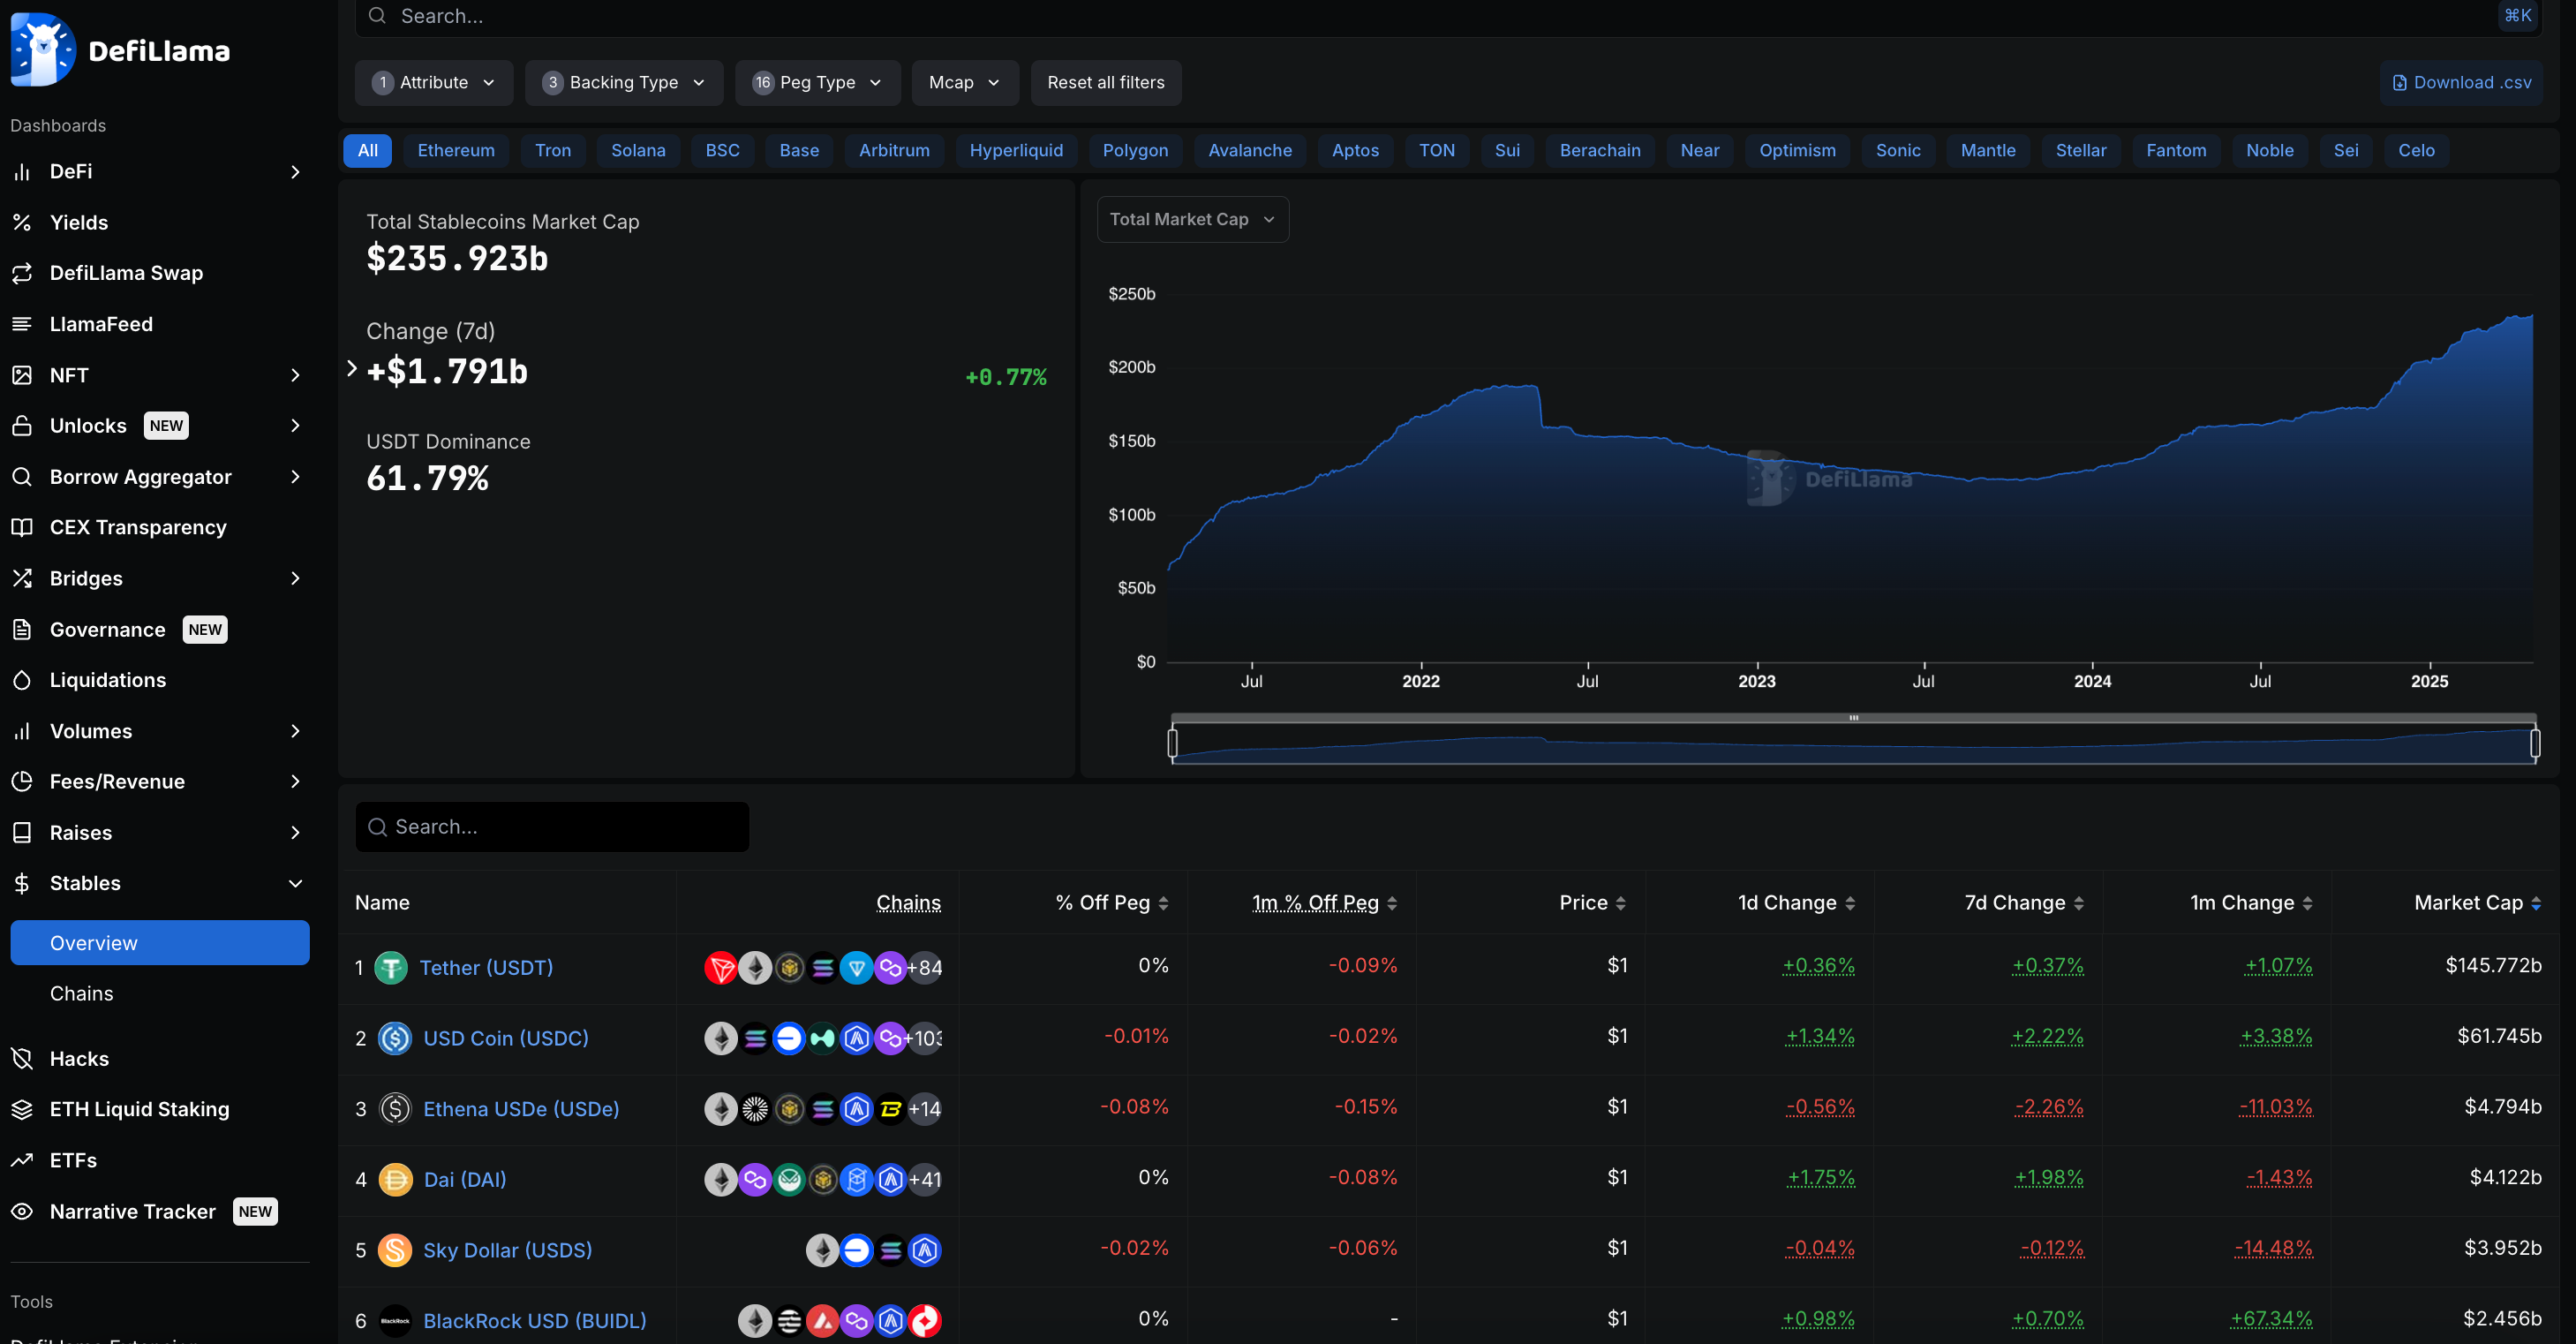Click the ETFs trend line icon
2576x1344 pixels.
click(x=22, y=1160)
